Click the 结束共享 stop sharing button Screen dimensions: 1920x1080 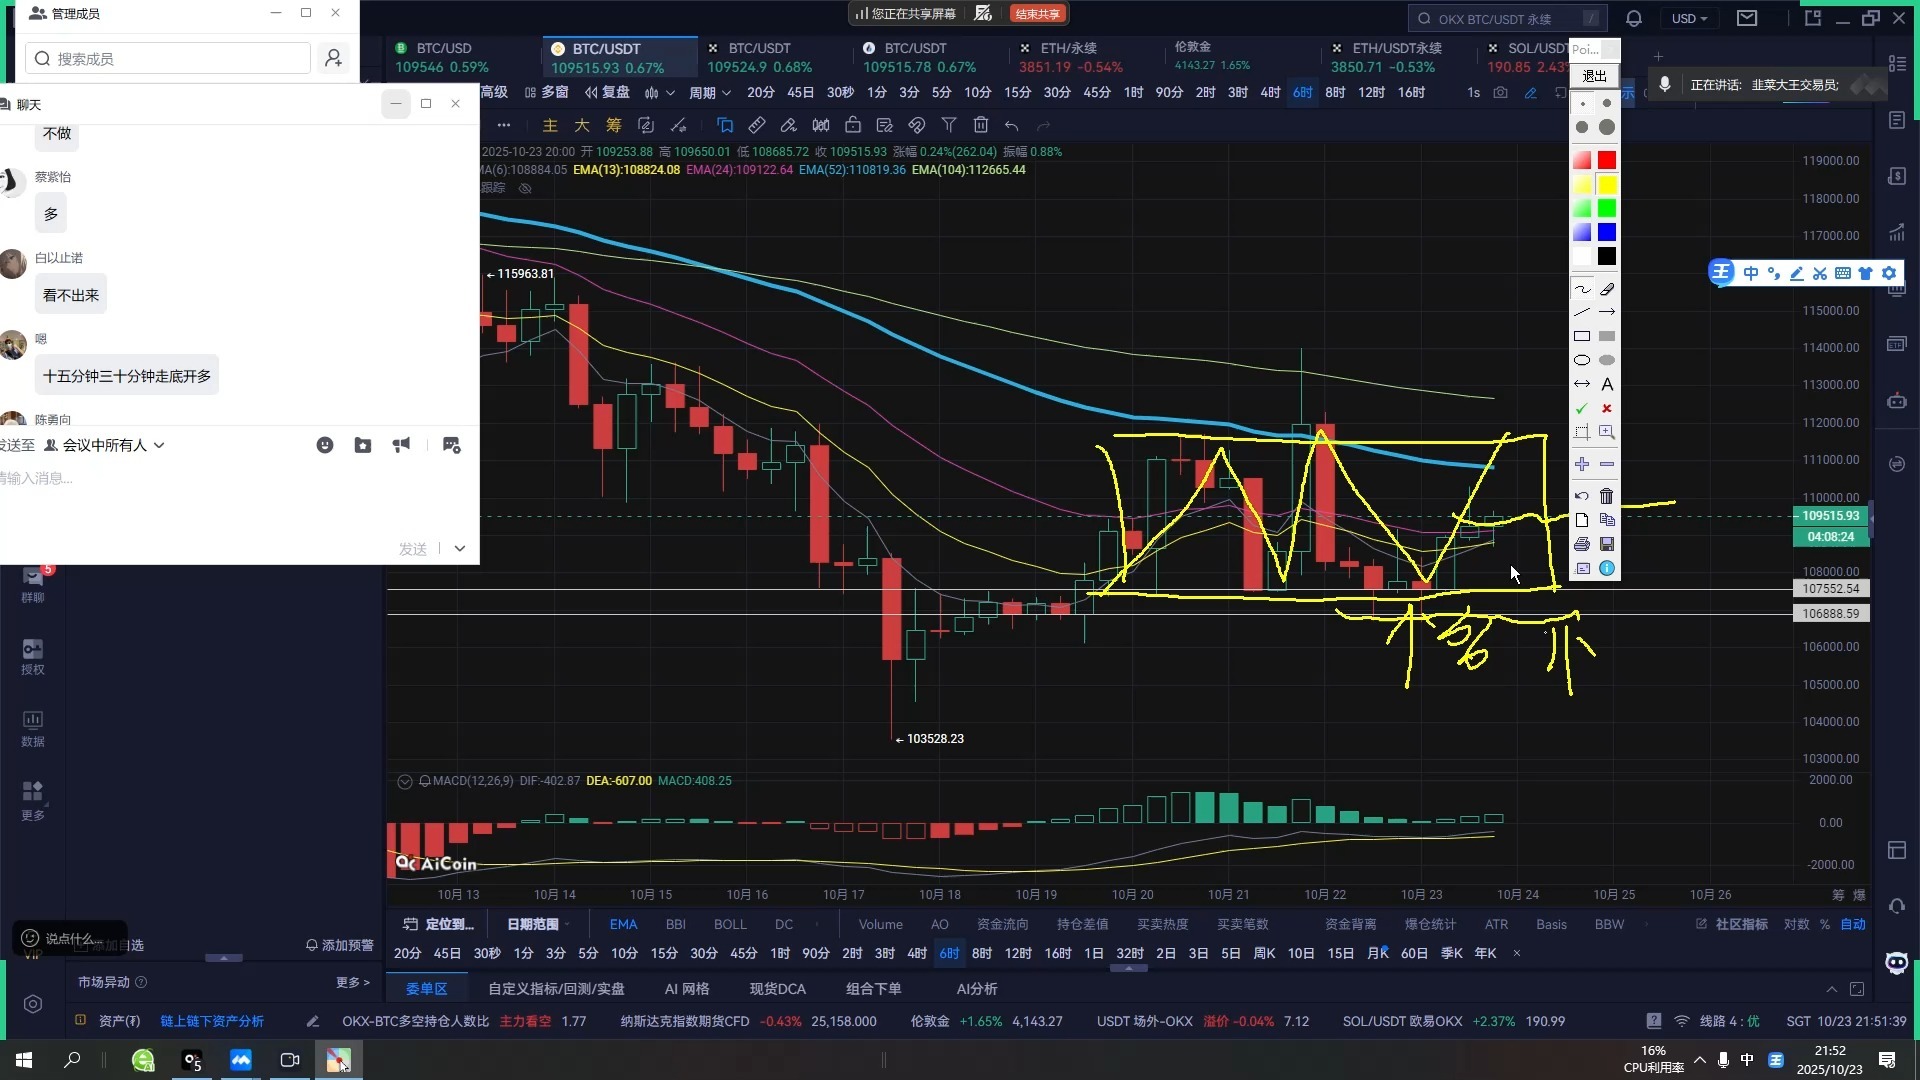(x=1038, y=14)
